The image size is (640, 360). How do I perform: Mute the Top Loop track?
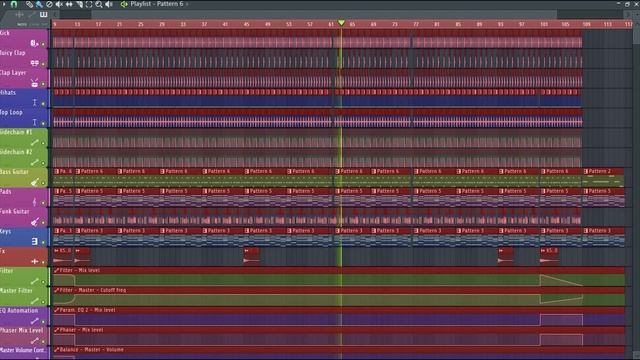pyautogui.click(x=43, y=123)
